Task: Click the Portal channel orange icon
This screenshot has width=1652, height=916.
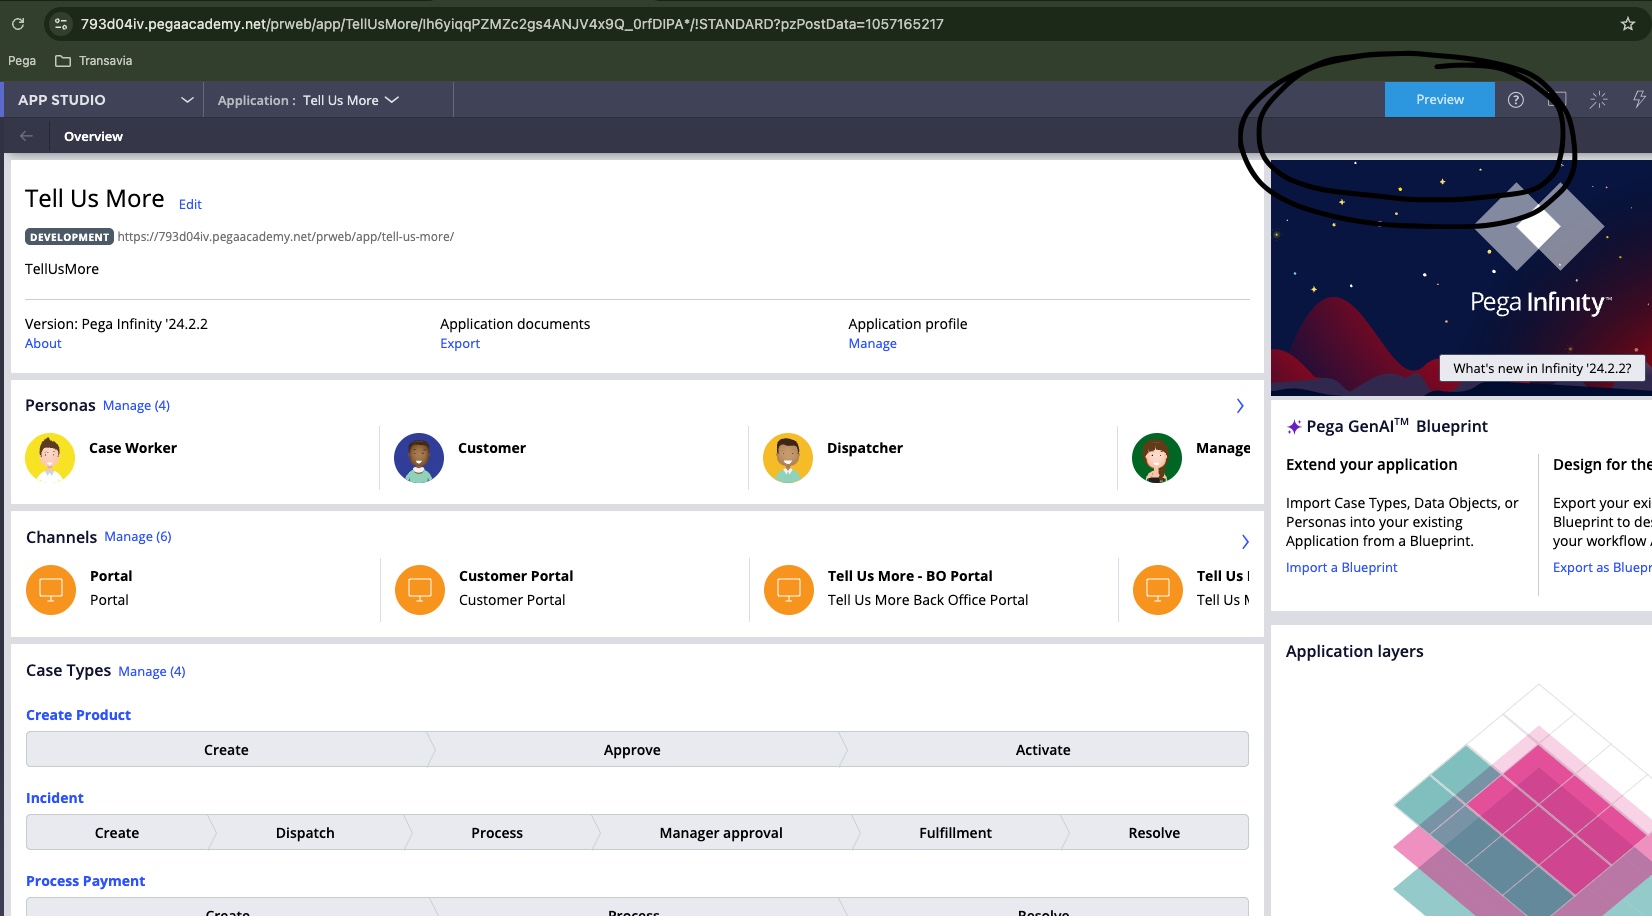Action: 51,590
